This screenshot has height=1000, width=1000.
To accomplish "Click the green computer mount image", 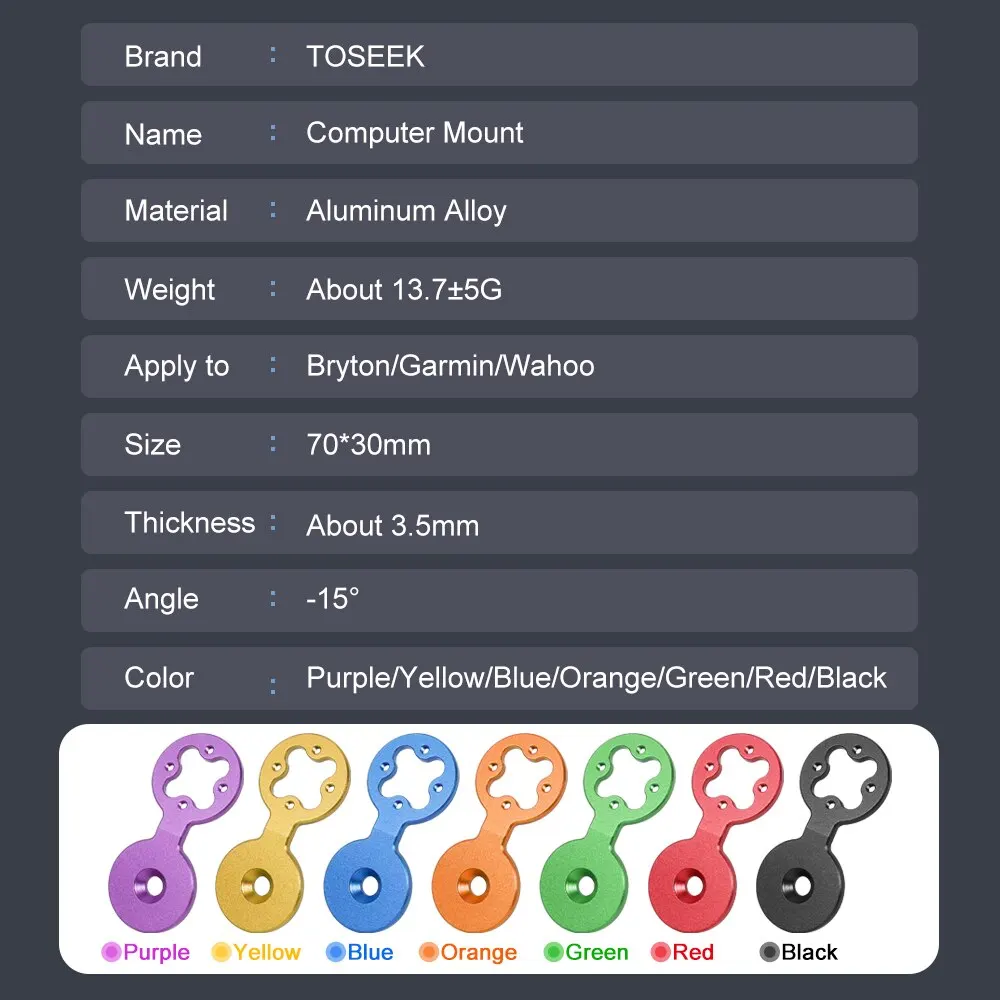I will tap(607, 832).
